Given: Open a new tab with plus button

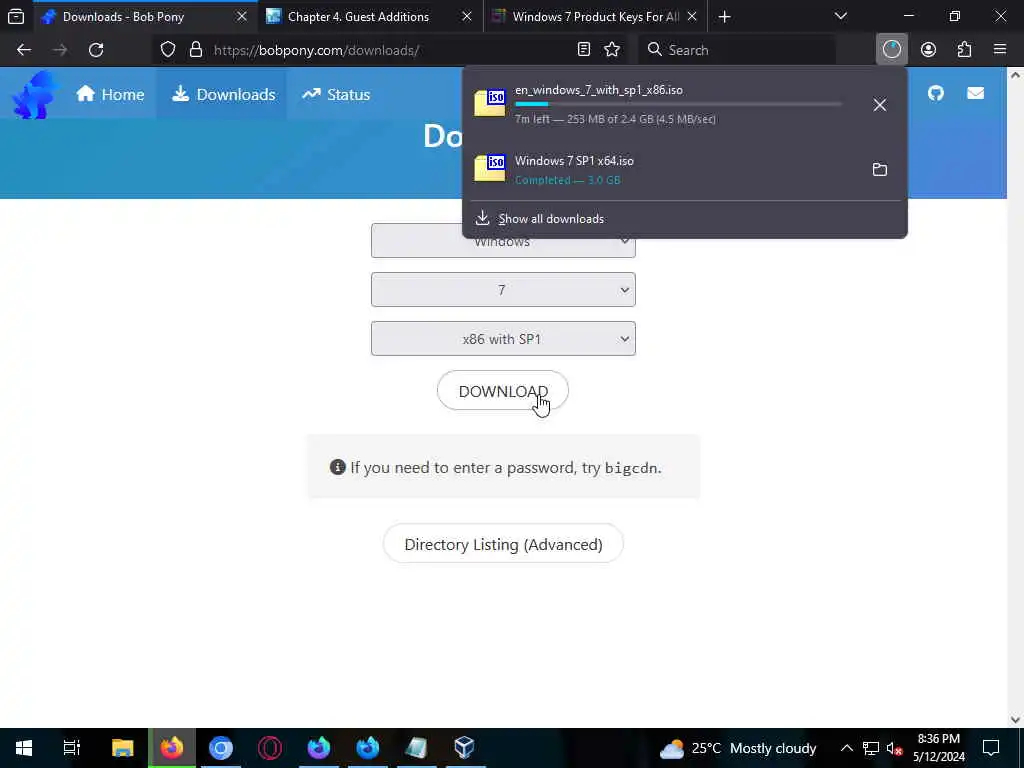Looking at the screenshot, I should pyautogui.click(x=724, y=16).
